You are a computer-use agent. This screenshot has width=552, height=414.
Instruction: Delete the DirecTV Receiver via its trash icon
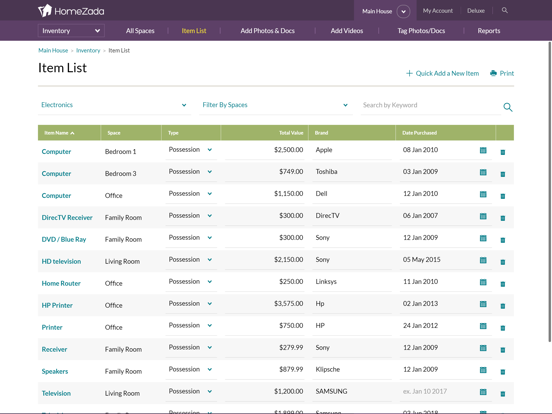coord(503,218)
